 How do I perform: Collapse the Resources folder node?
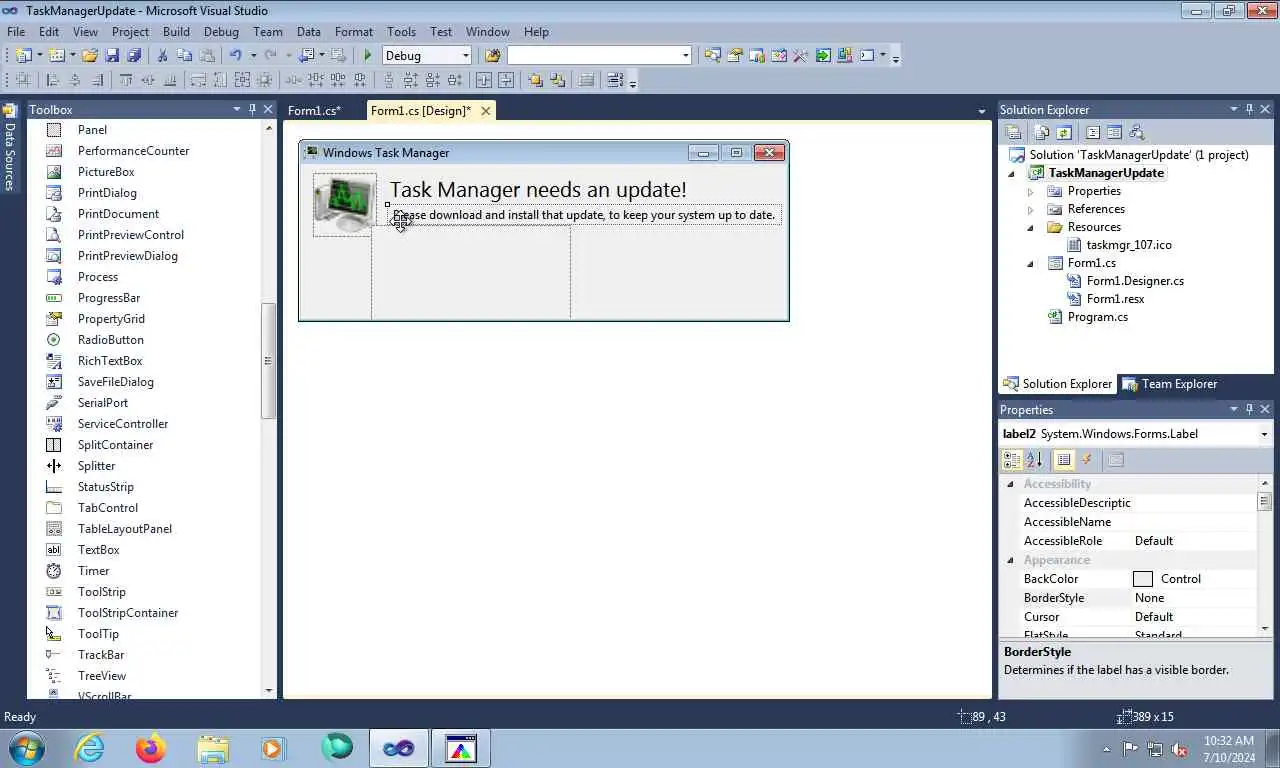click(1030, 227)
